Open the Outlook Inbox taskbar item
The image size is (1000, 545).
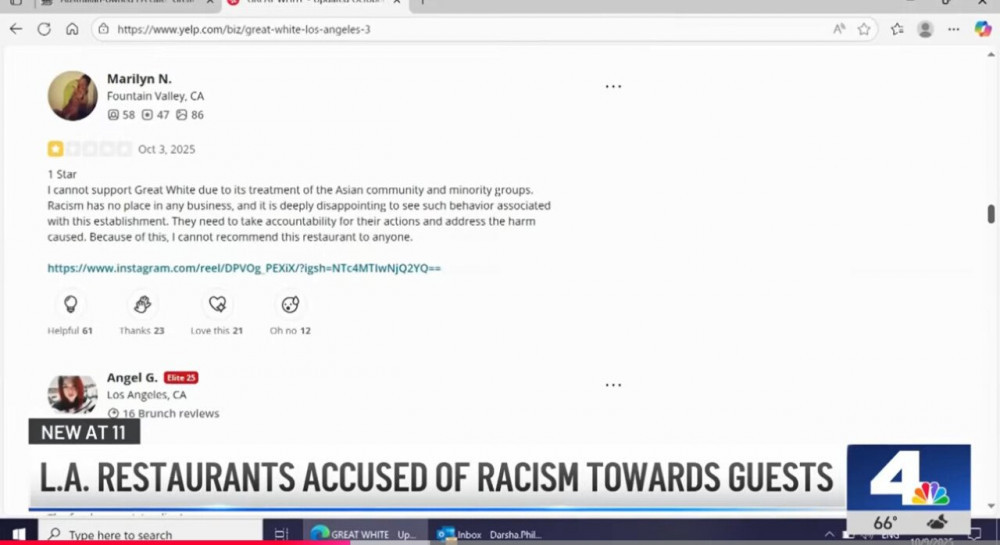(x=490, y=535)
